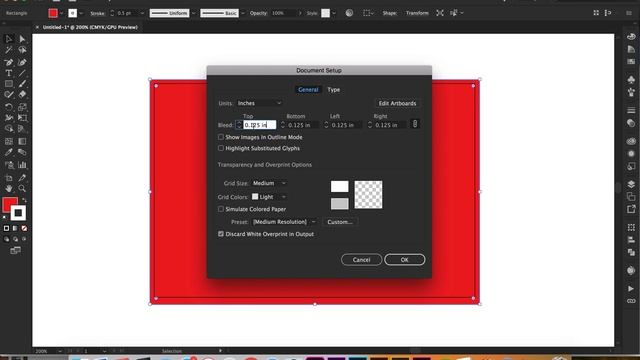Expand the fill color dropdown in control bar
Image resolution: width=640 pixels, height=360 pixels.
(62, 13)
